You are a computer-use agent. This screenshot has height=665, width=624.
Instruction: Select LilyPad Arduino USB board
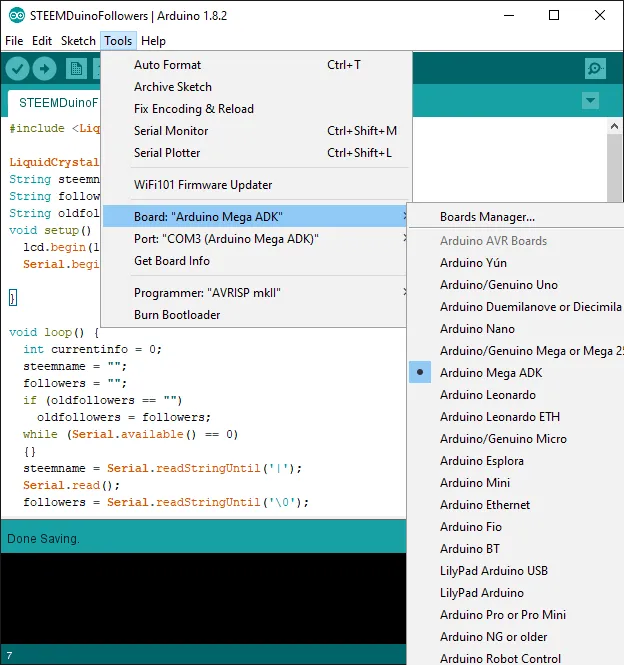[x=516, y=571]
